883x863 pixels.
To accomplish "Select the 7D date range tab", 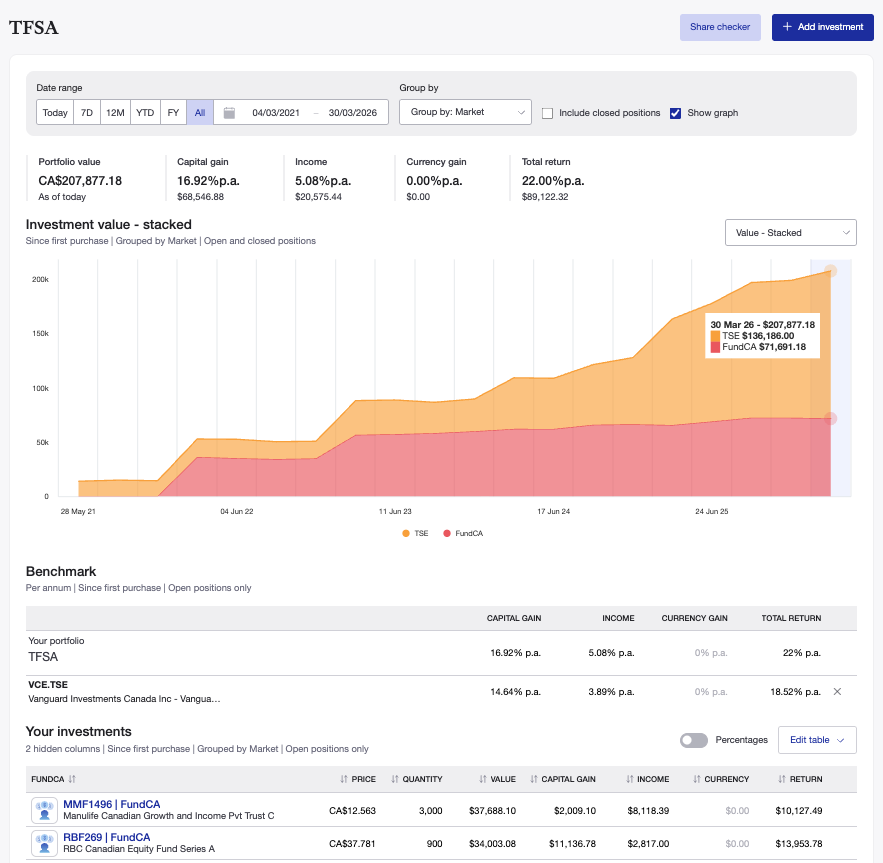I will point(87,112).
